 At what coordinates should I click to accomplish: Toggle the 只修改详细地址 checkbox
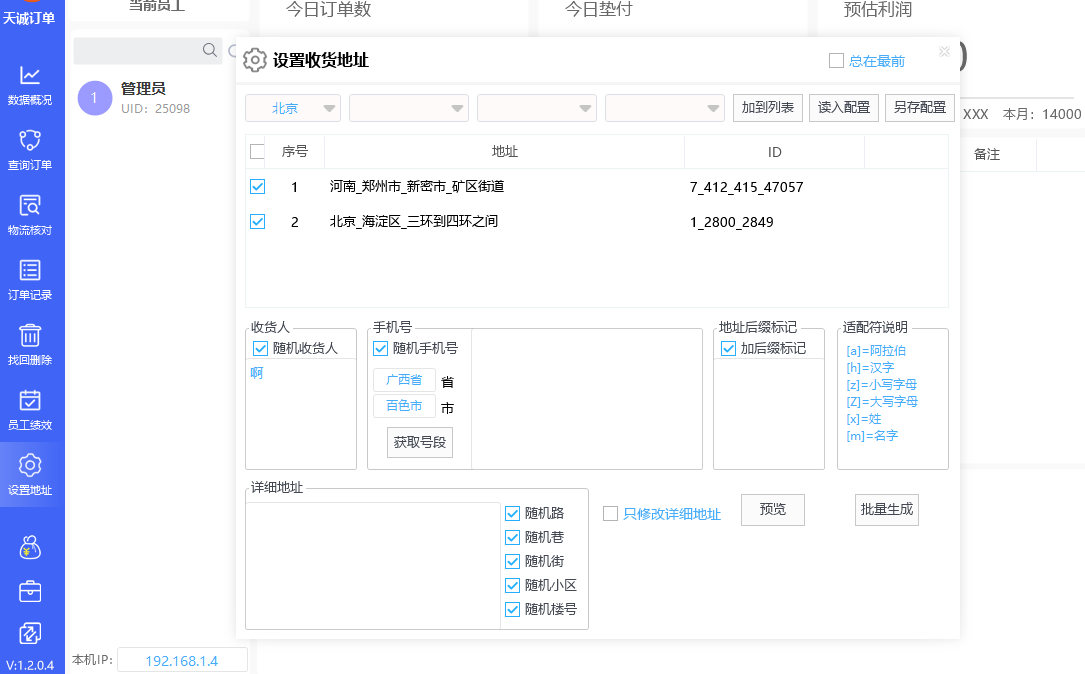point(610,514)
